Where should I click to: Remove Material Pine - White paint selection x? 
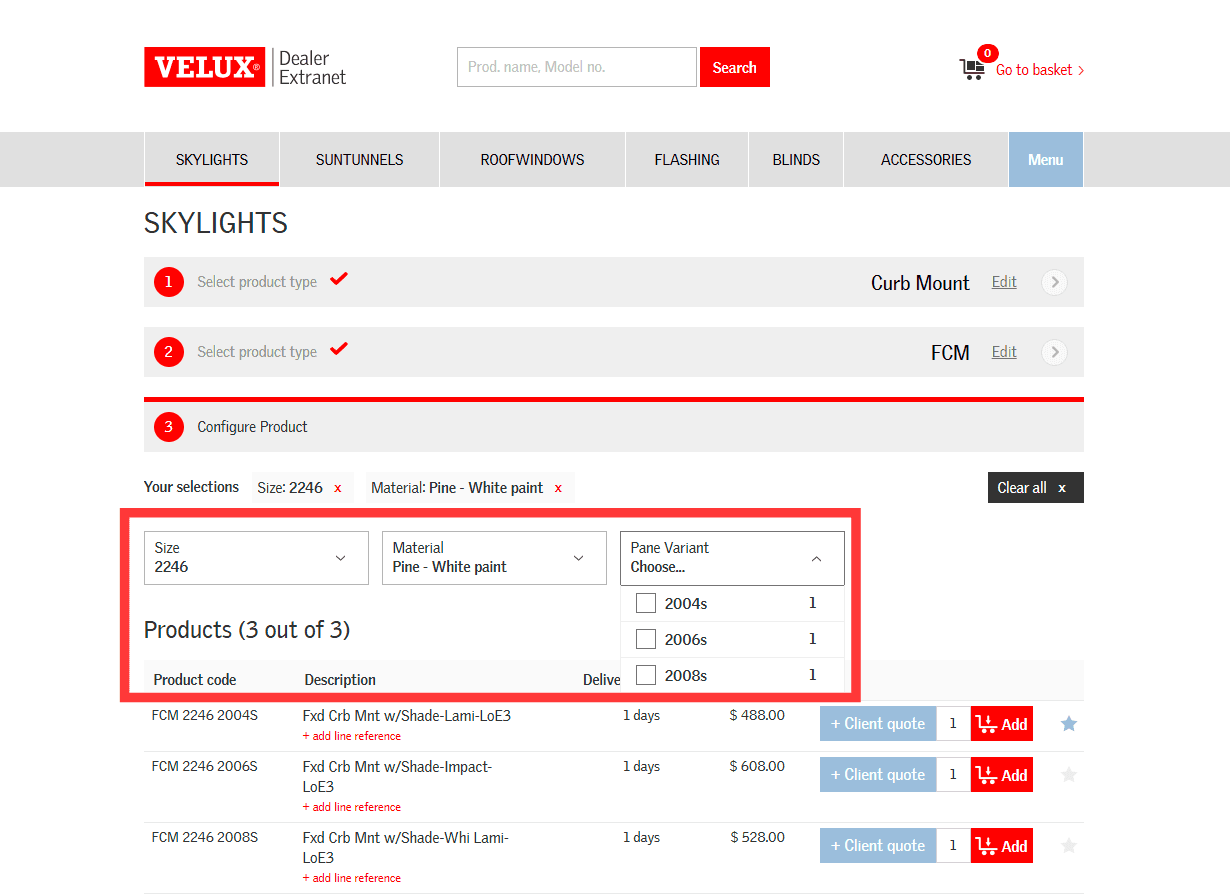558,488
